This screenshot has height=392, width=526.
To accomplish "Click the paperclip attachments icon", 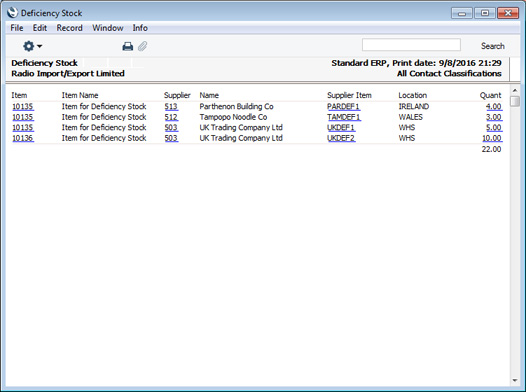I will tap(143, 46).
